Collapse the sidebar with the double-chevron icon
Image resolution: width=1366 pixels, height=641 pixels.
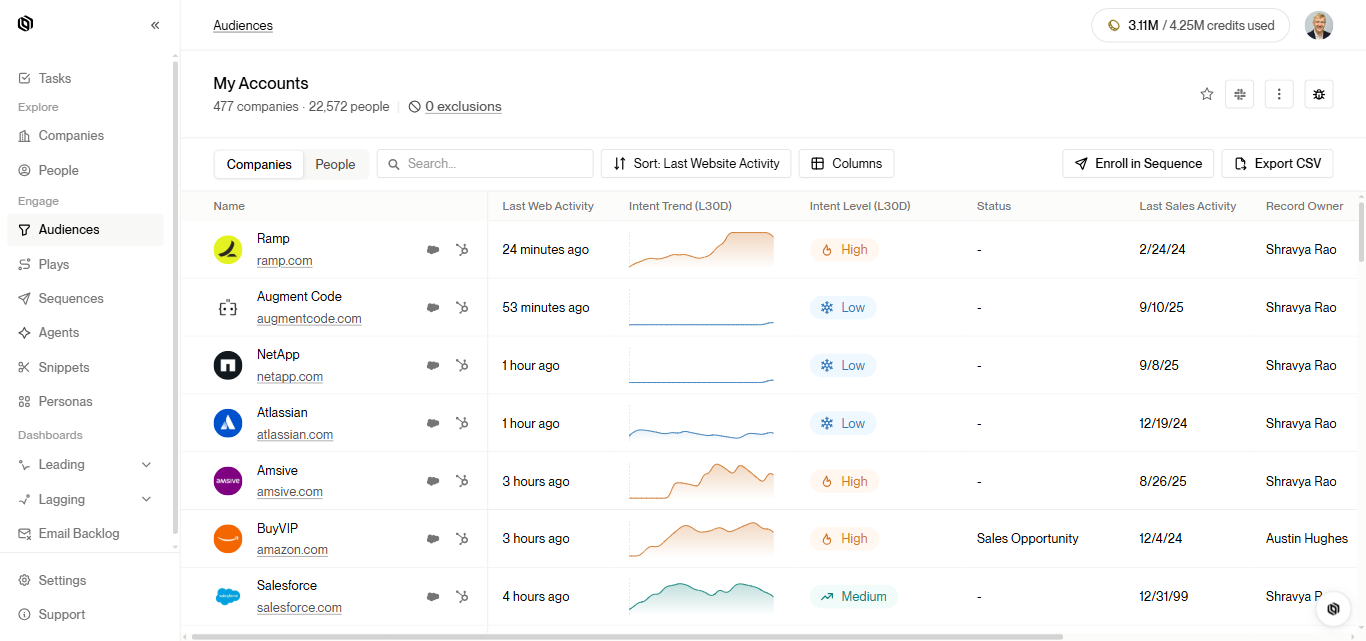pos(155,25)
